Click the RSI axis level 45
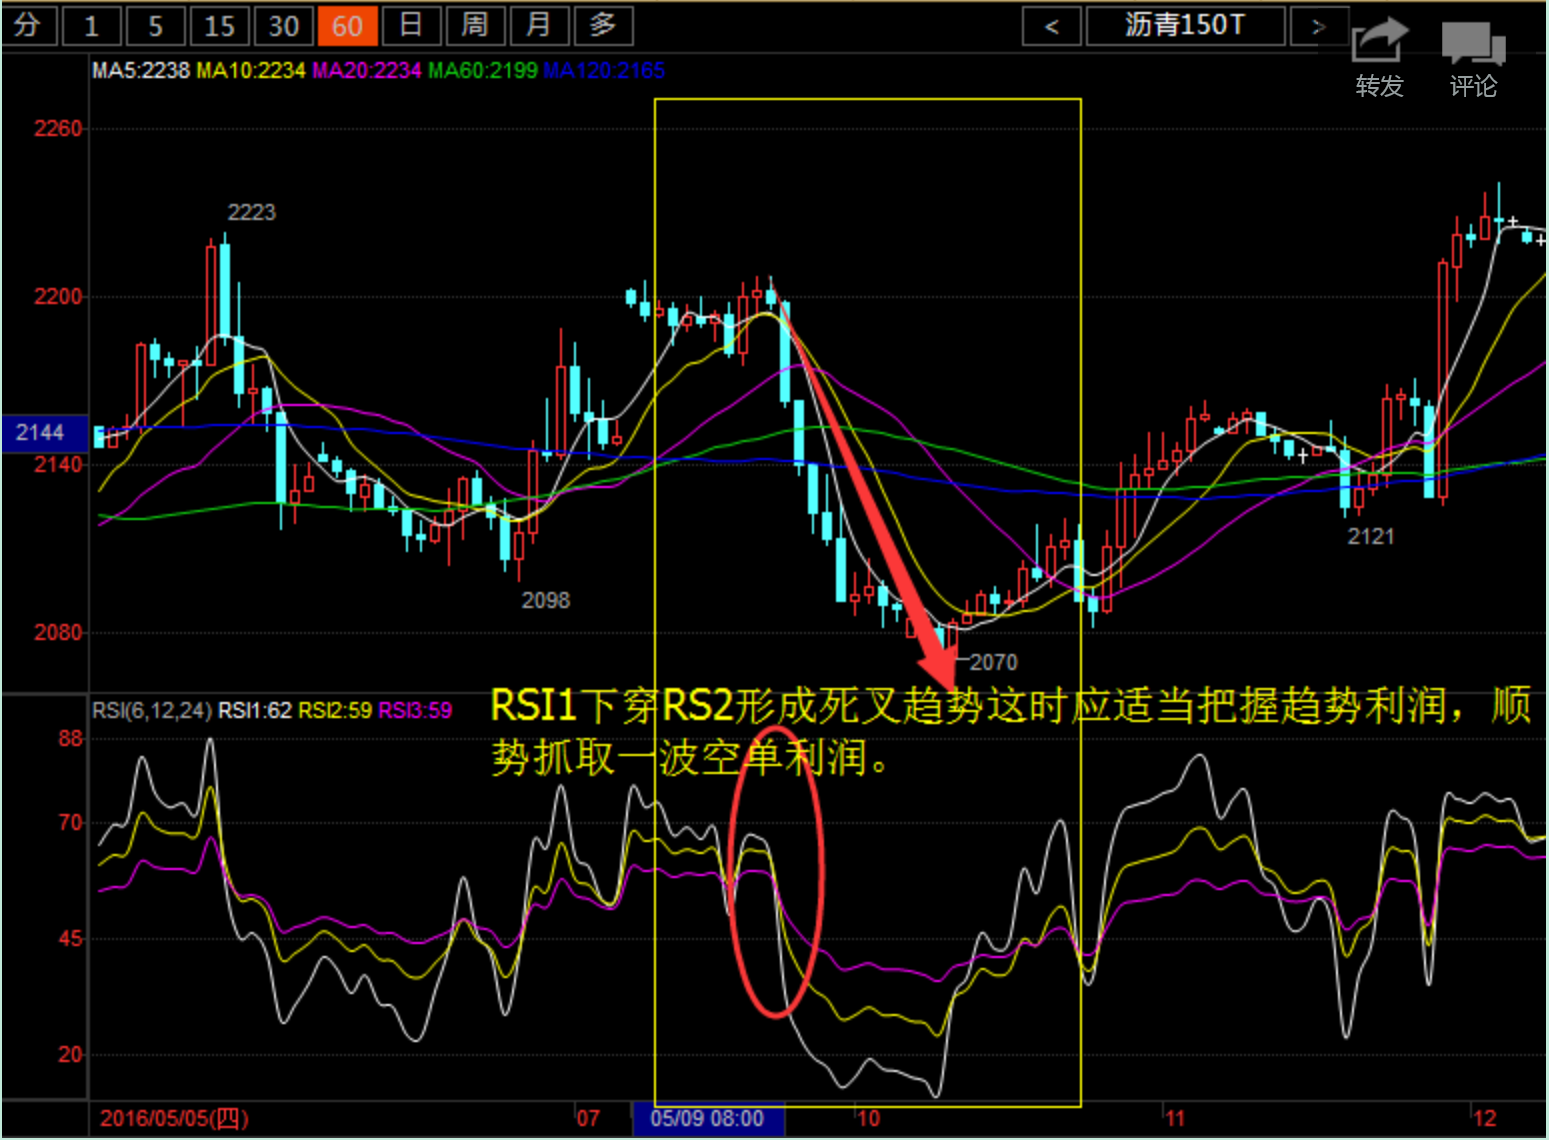This screenshot has height=1140, width=1549. [x=71, y=938]
